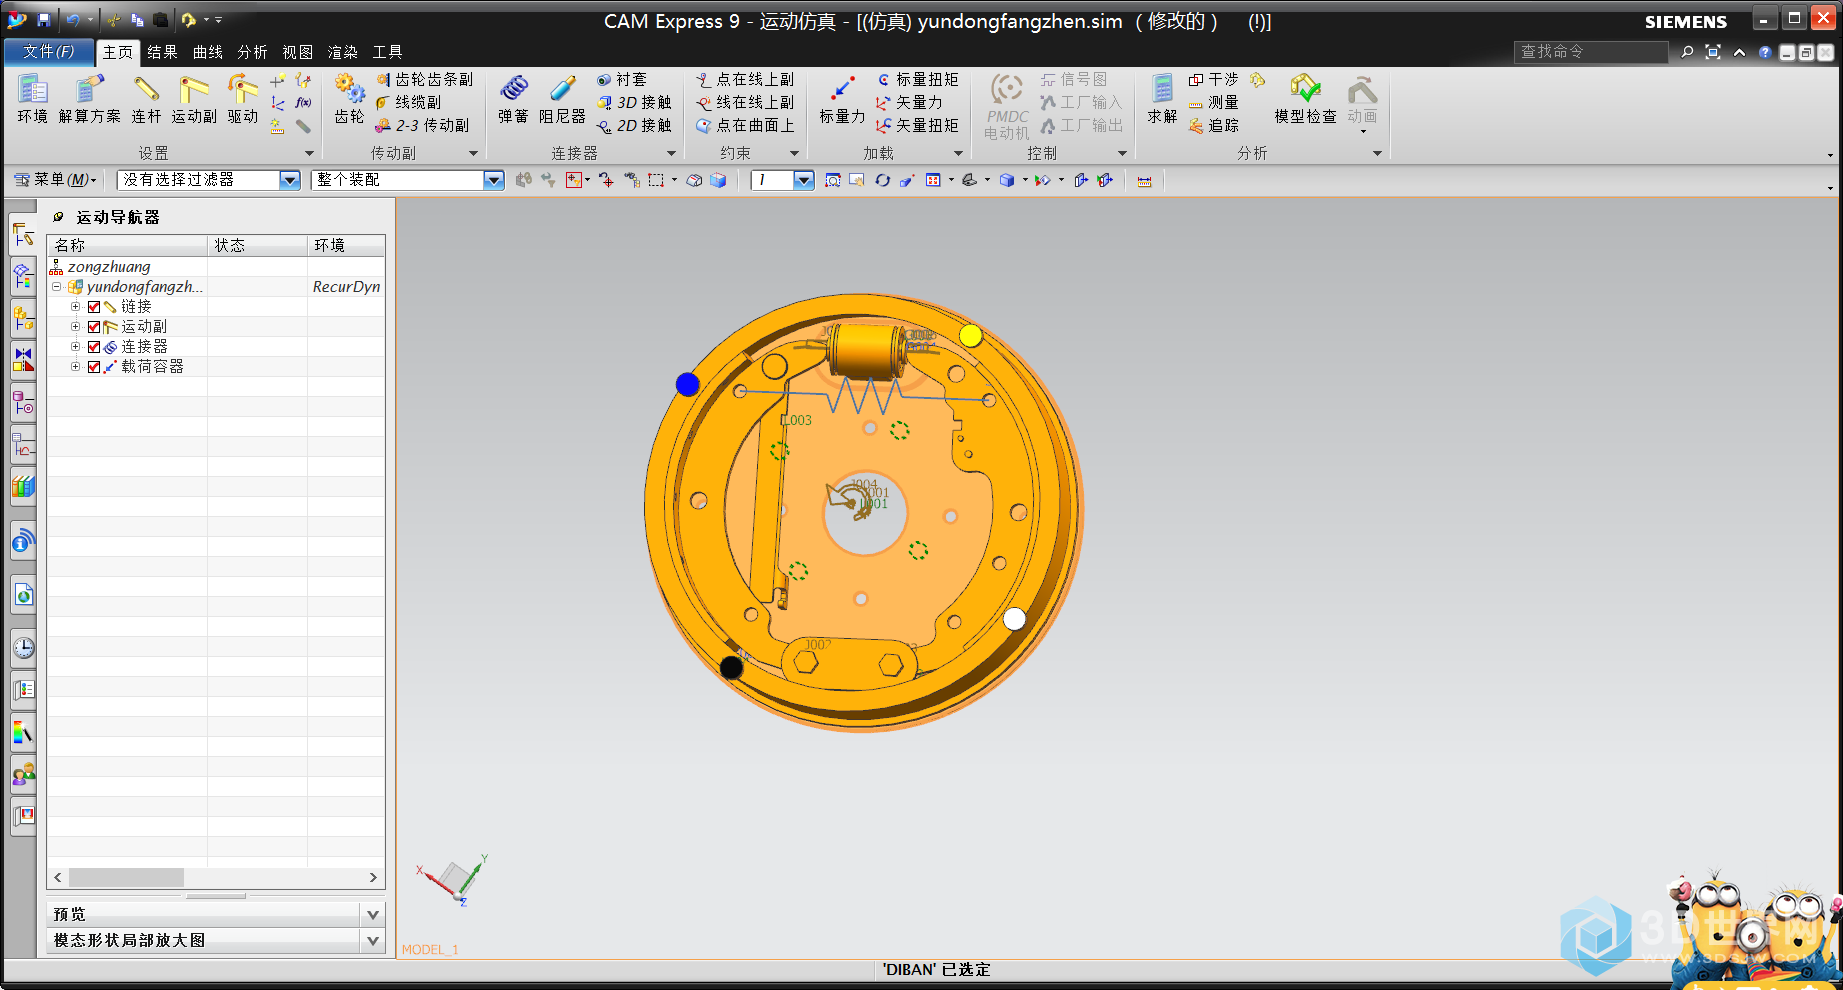
Task: Expand the 模态形状局部放大图 panel
Action: tap(372, 940)
